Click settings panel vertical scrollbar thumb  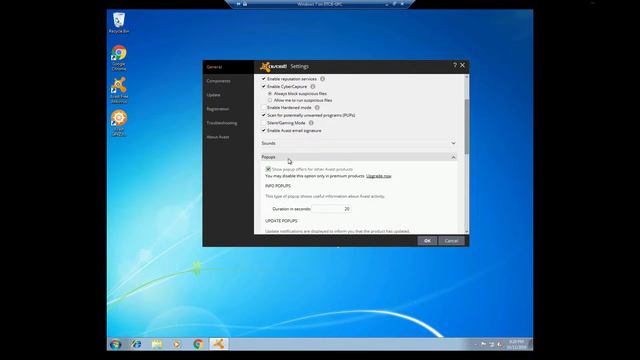pos(467,127)
